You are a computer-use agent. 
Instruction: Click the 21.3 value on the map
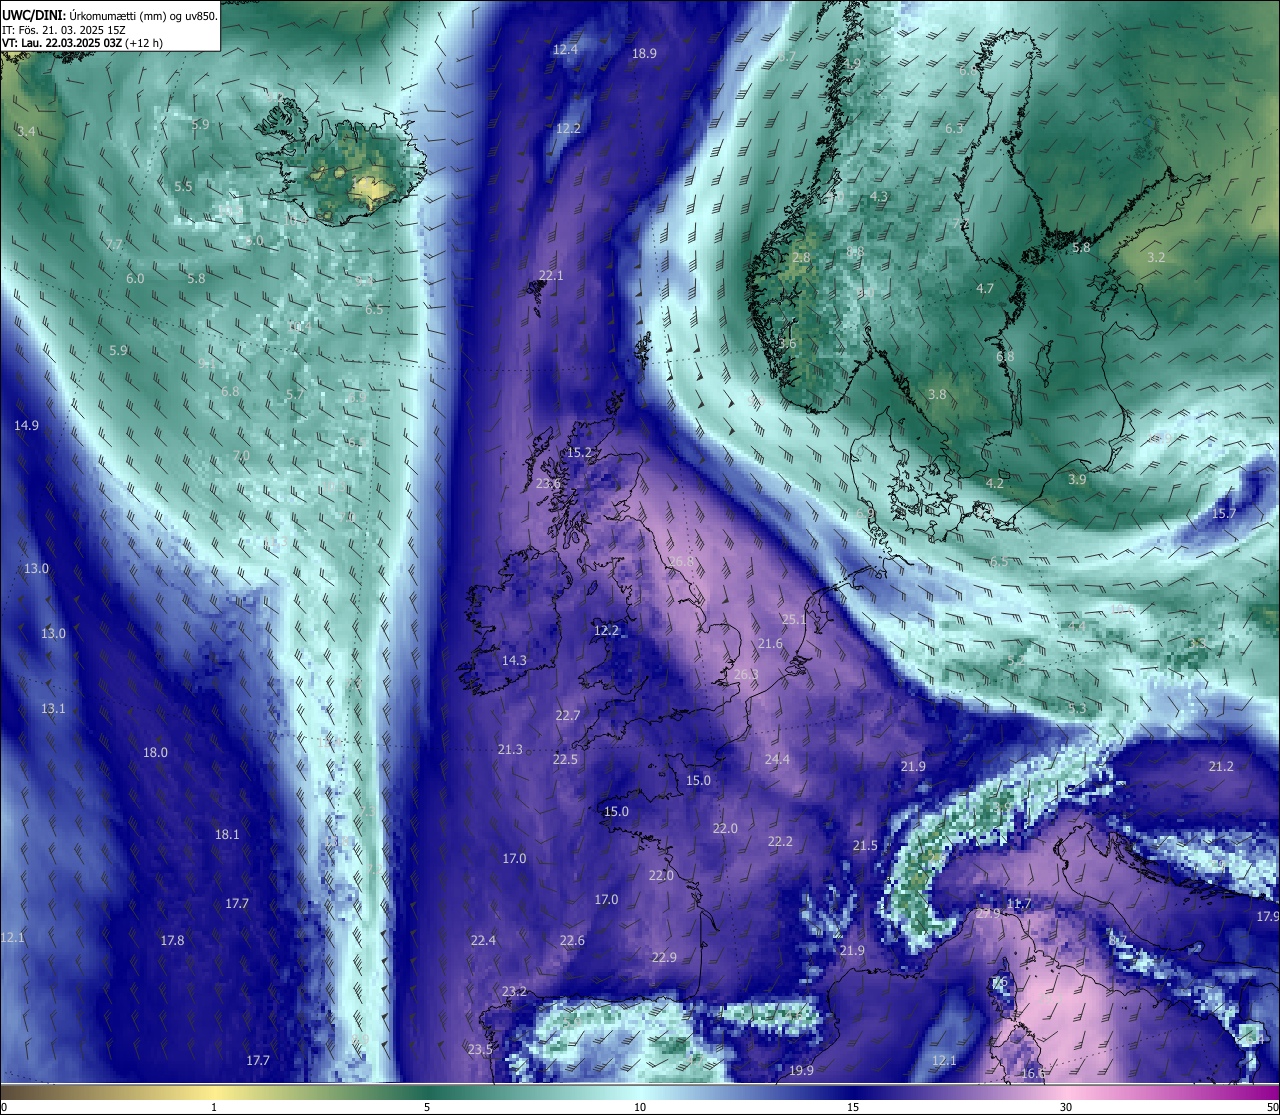510,750
